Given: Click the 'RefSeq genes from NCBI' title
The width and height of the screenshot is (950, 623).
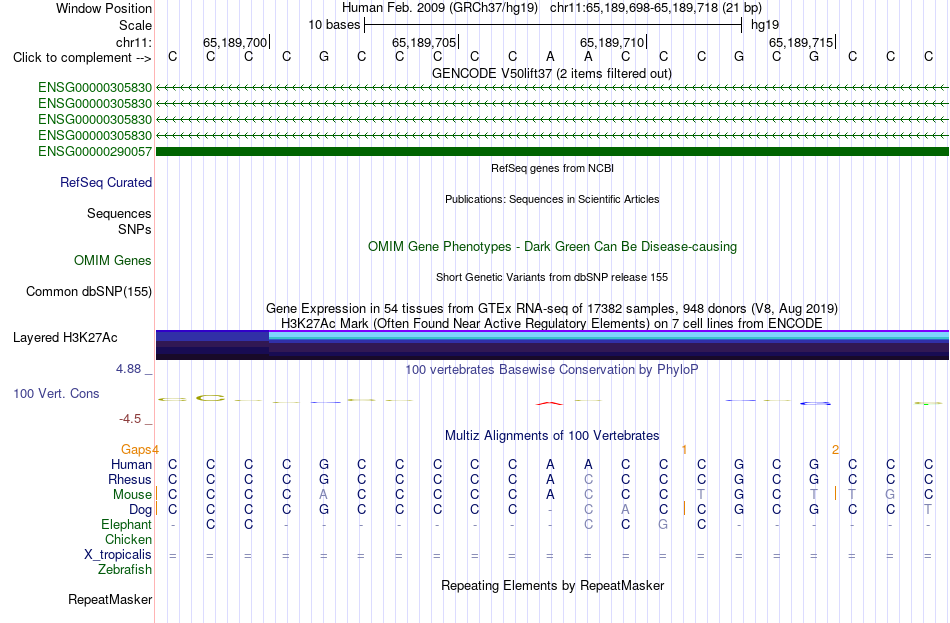Looking at the screenshot, I should tap(553, 168).
